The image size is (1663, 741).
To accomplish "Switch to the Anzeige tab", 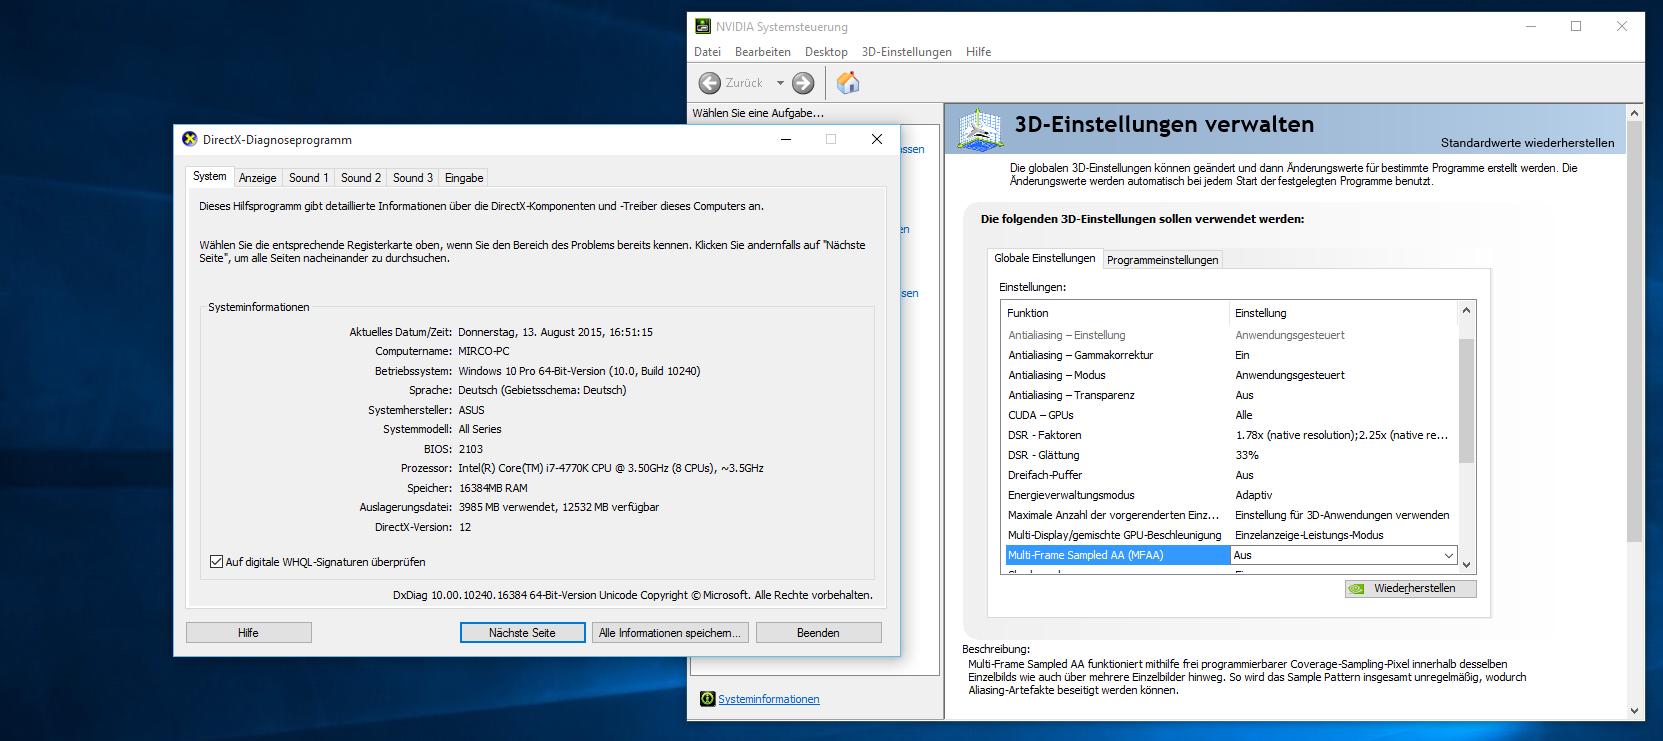I will tap(258, 178).
